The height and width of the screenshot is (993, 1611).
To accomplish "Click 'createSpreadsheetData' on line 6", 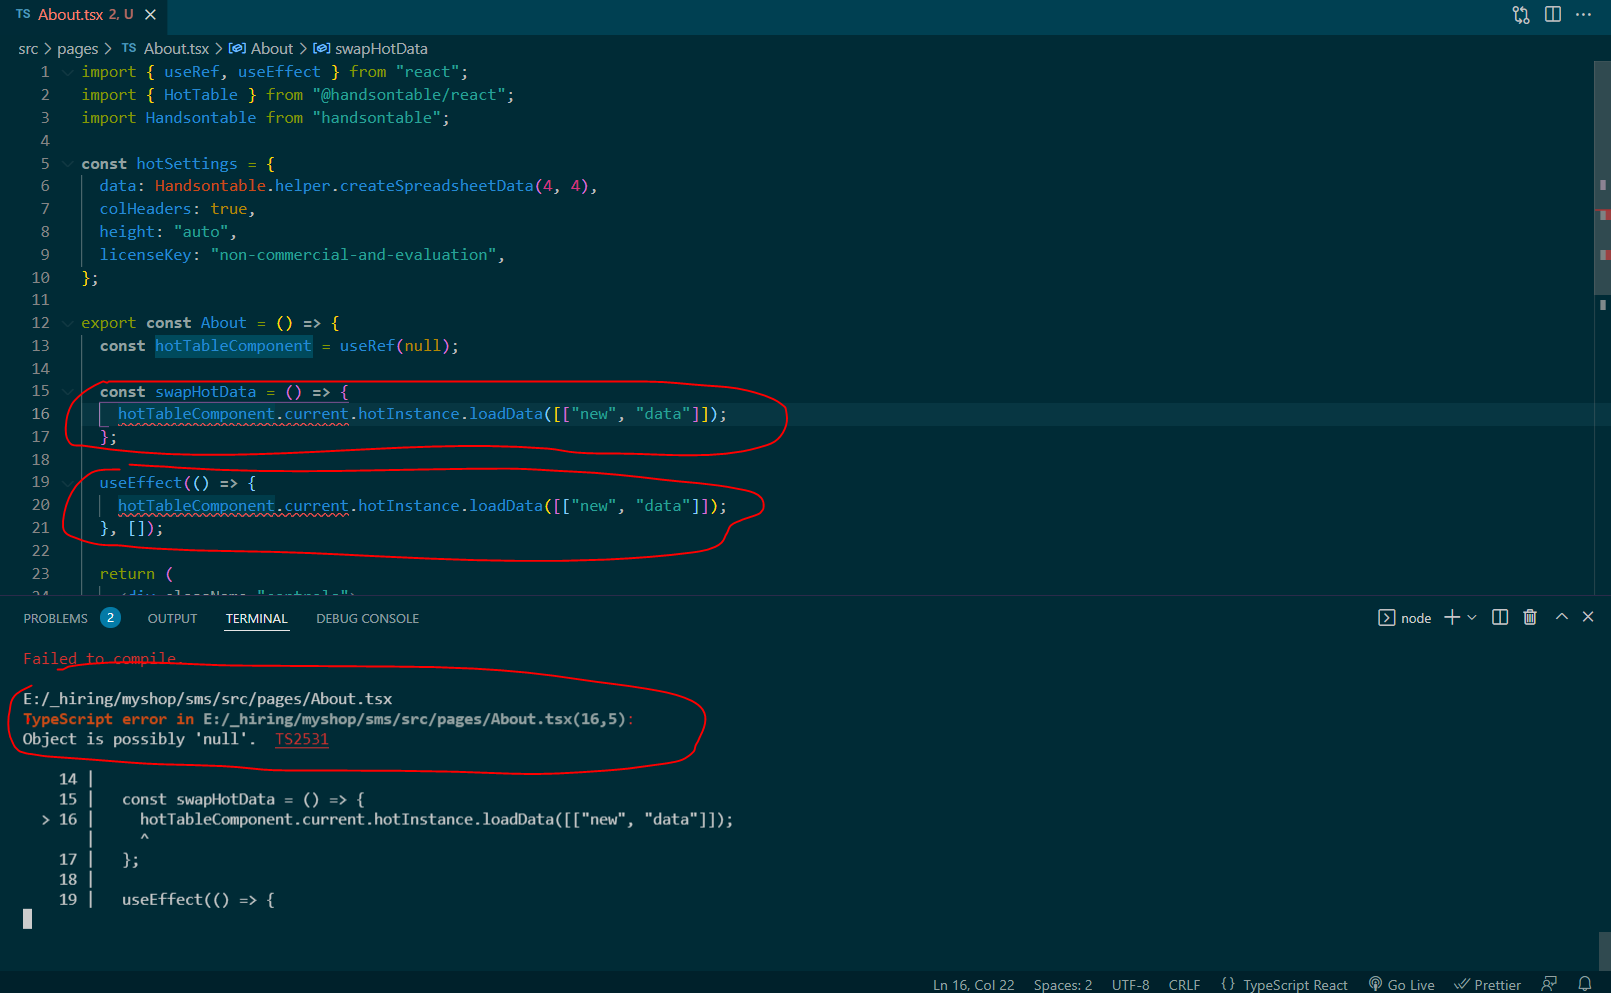I will pos(436,186).
